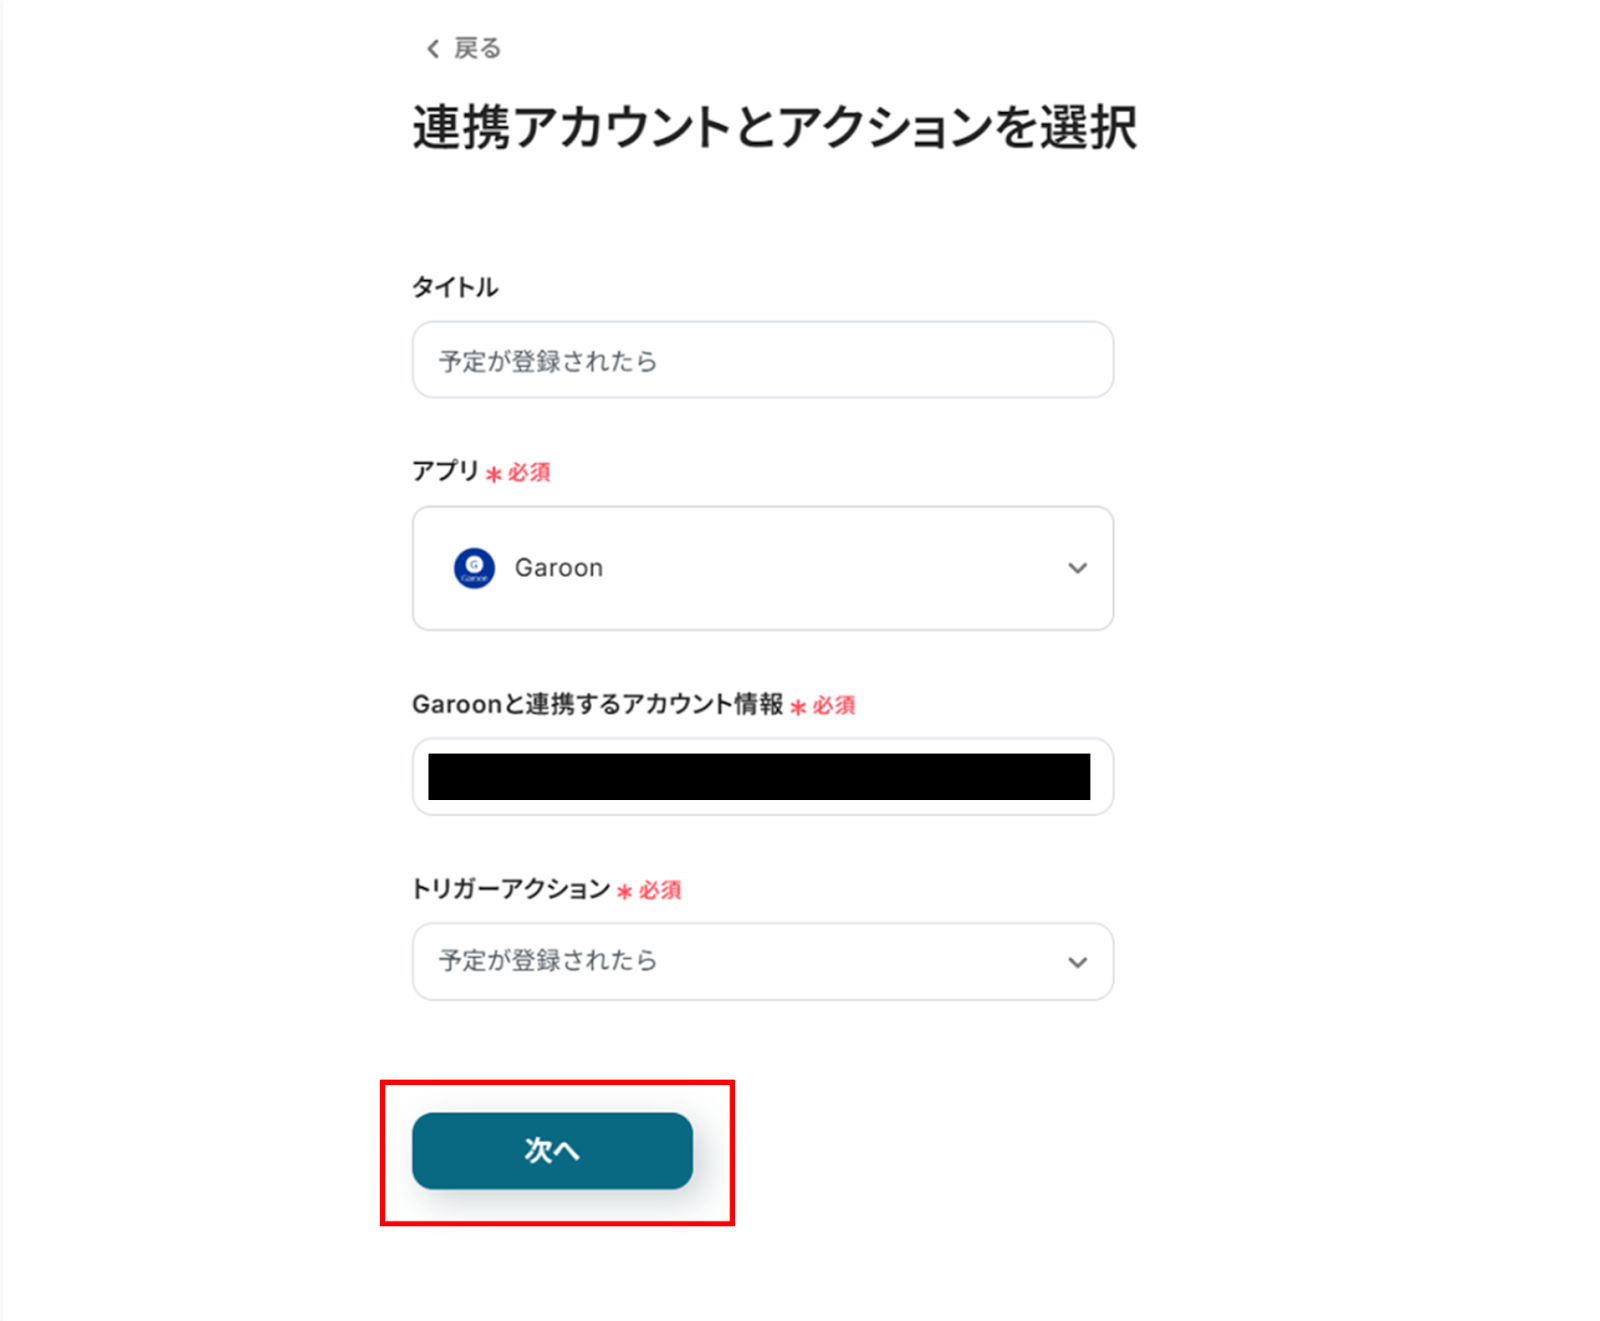Screen dimensions: 1600x1321
Task: Focus the タイトル input field
Action: [x=762, y=360]
